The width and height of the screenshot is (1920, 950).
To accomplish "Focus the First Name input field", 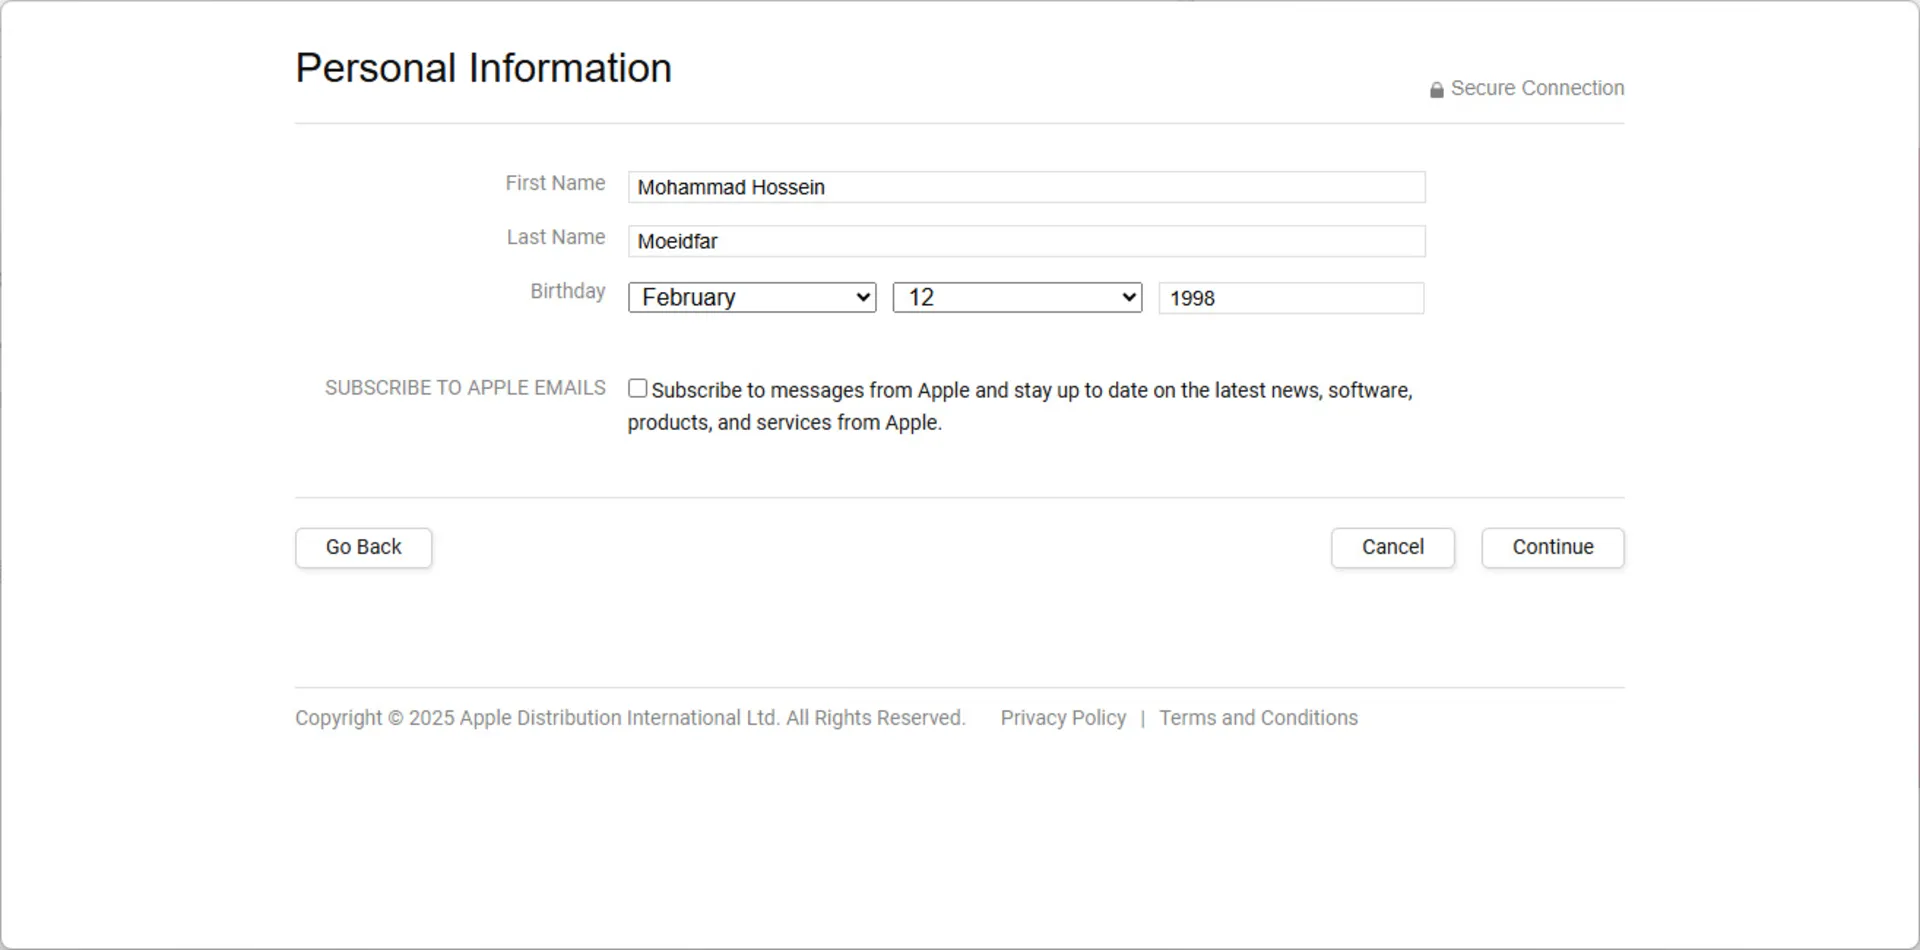I will pyautogui.click(x=1026, y=187).
